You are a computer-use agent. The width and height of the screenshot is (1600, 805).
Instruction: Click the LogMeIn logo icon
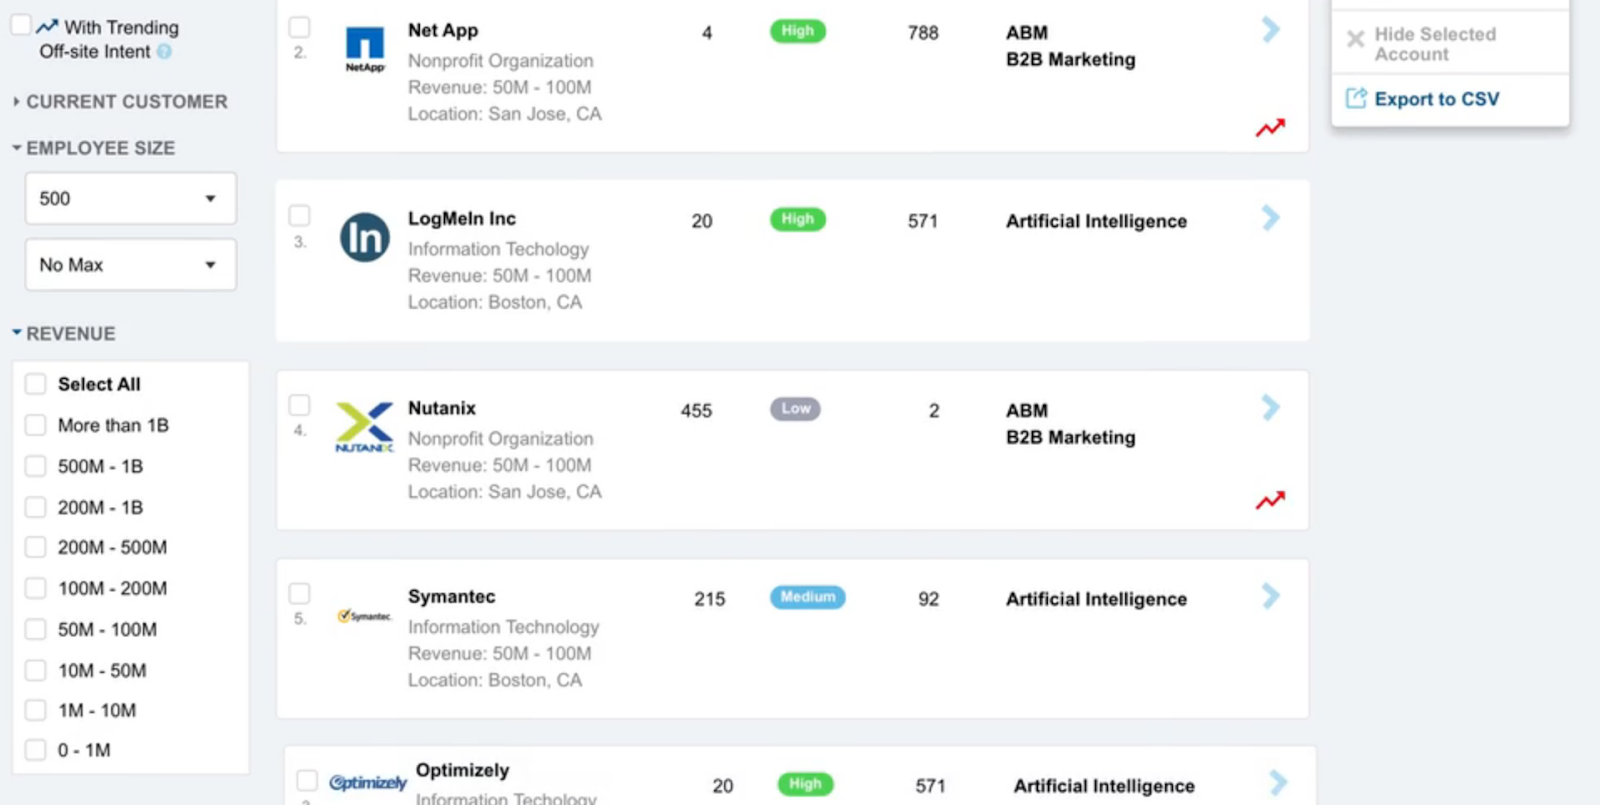click(364, 238)
